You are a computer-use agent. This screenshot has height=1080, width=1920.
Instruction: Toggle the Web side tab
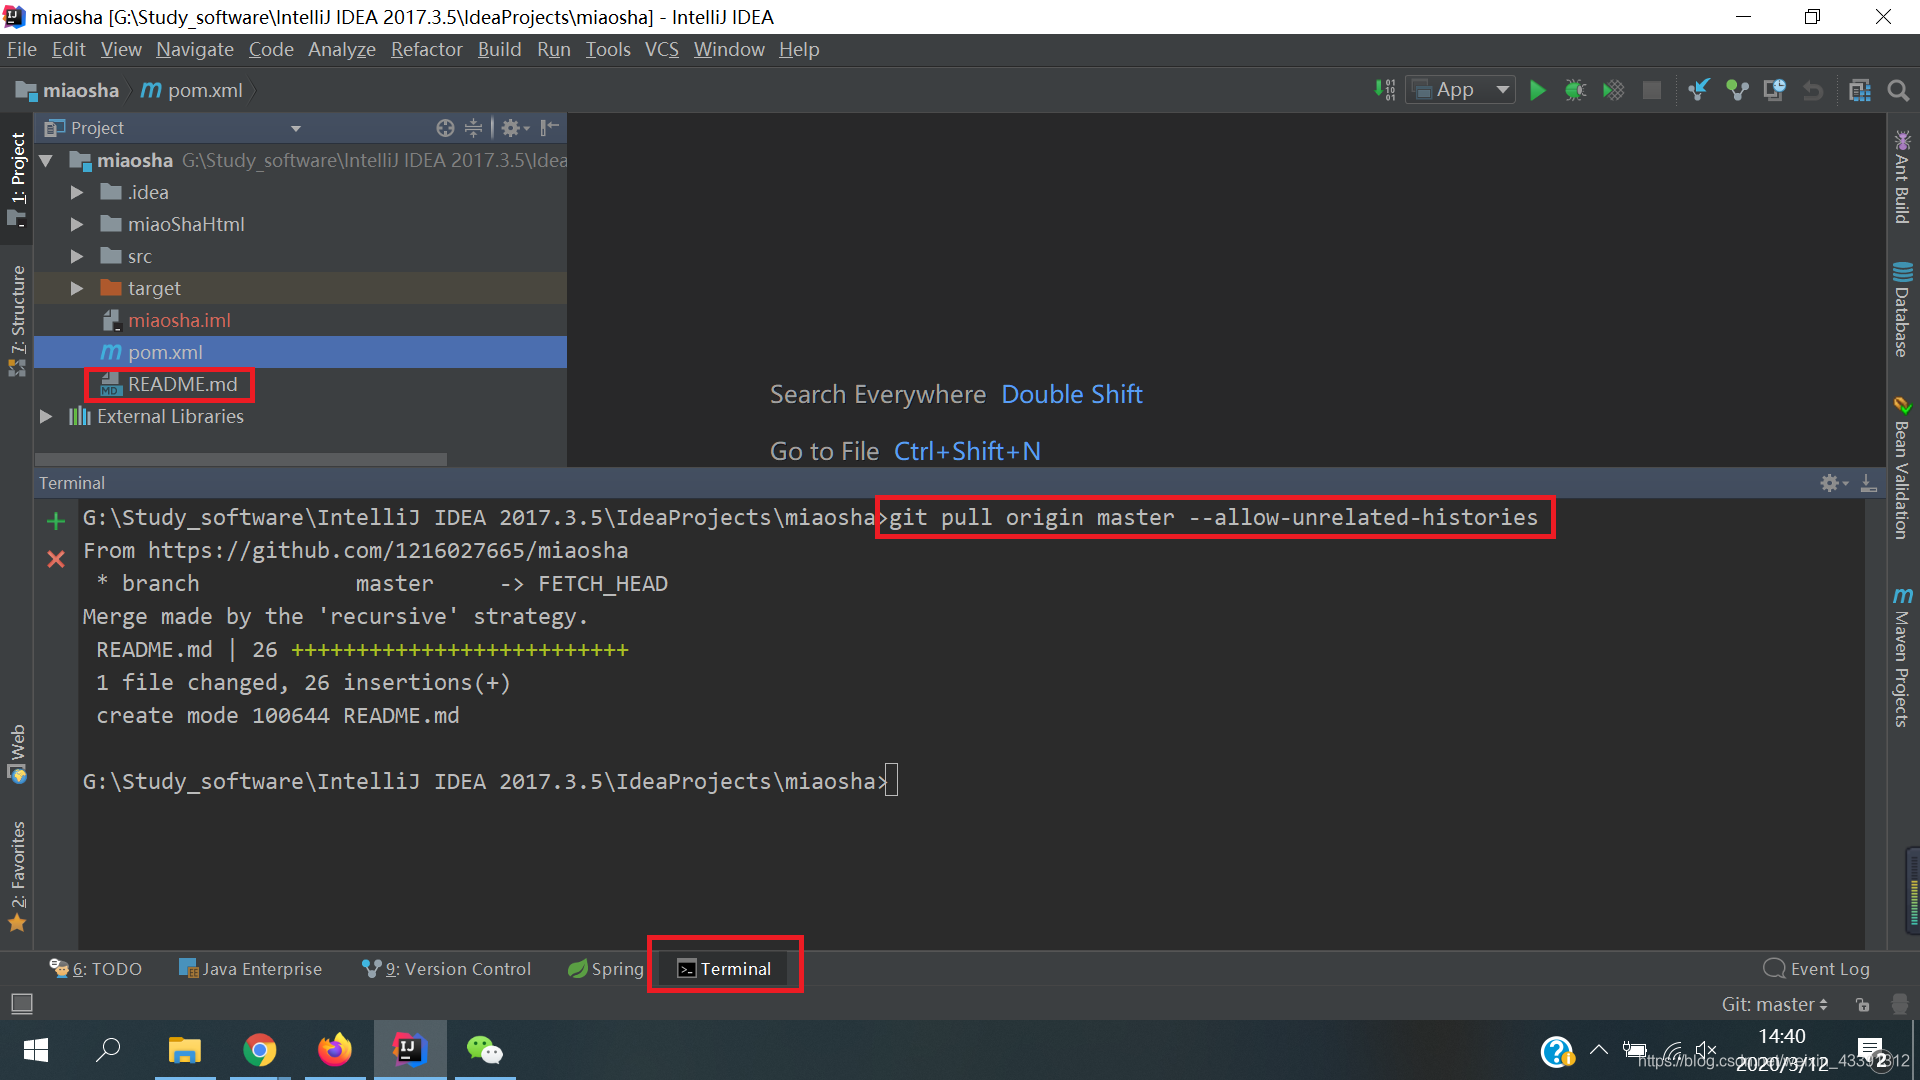point(17,754)
